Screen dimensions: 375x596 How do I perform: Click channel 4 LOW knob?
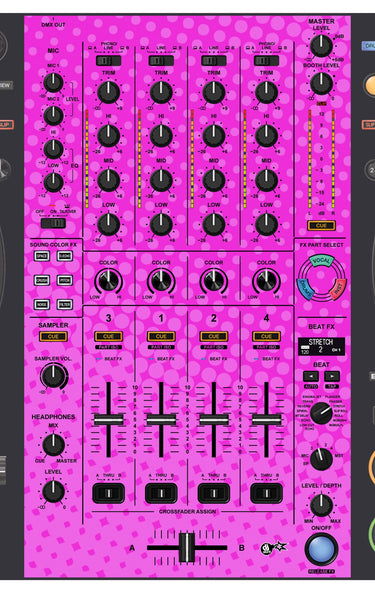click(266, 224)
